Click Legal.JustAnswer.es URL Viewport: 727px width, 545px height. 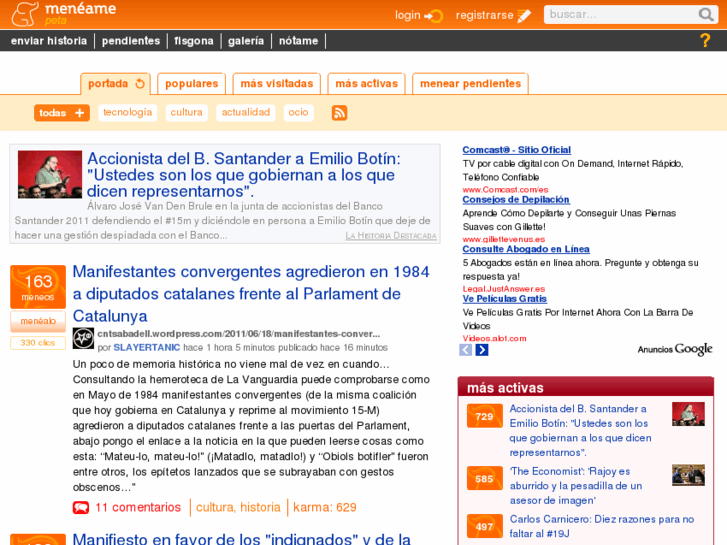[504, 289]
